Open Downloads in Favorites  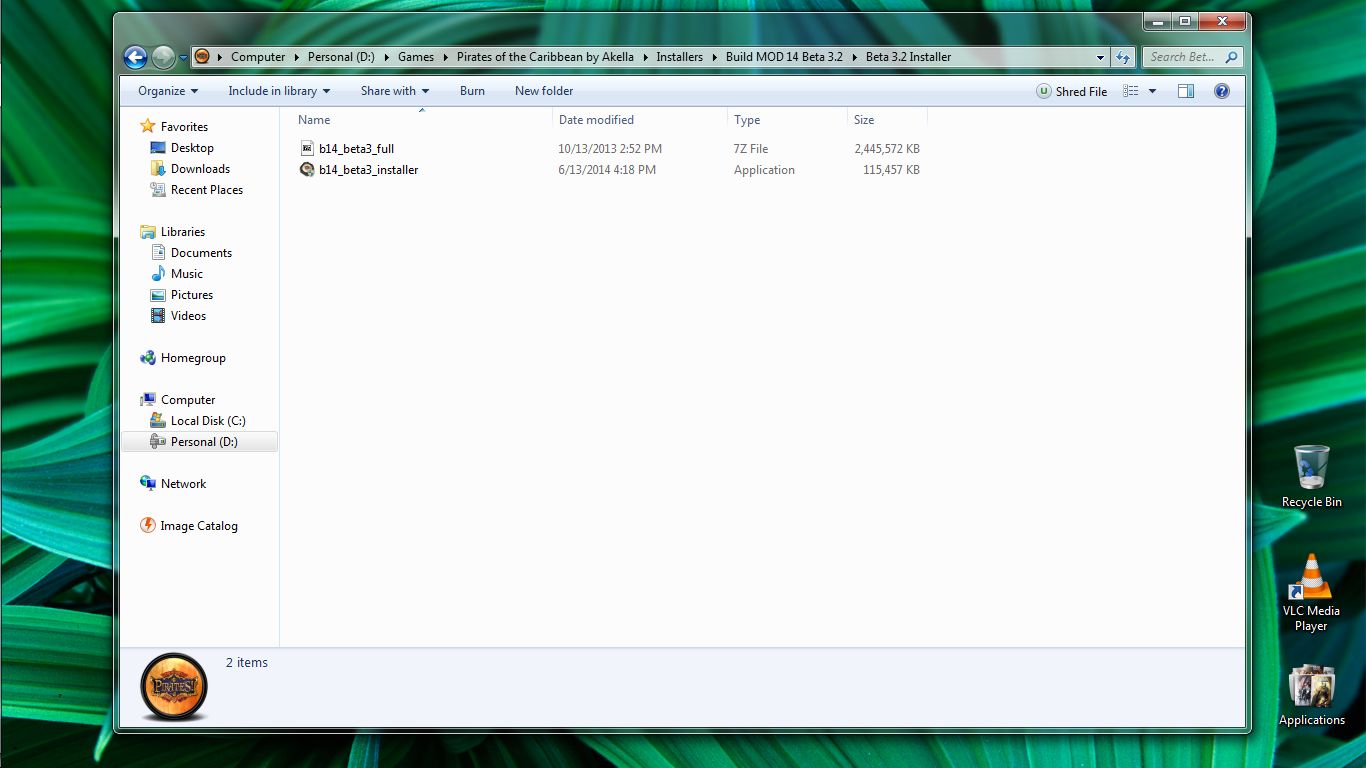200,169
